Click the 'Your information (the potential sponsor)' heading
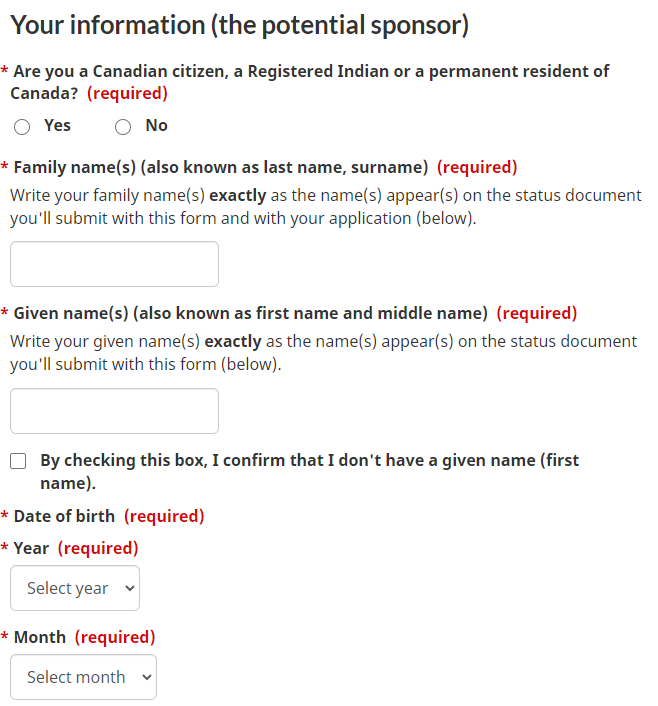This screenshot has height=706, width=658. [x=240, y=25]
